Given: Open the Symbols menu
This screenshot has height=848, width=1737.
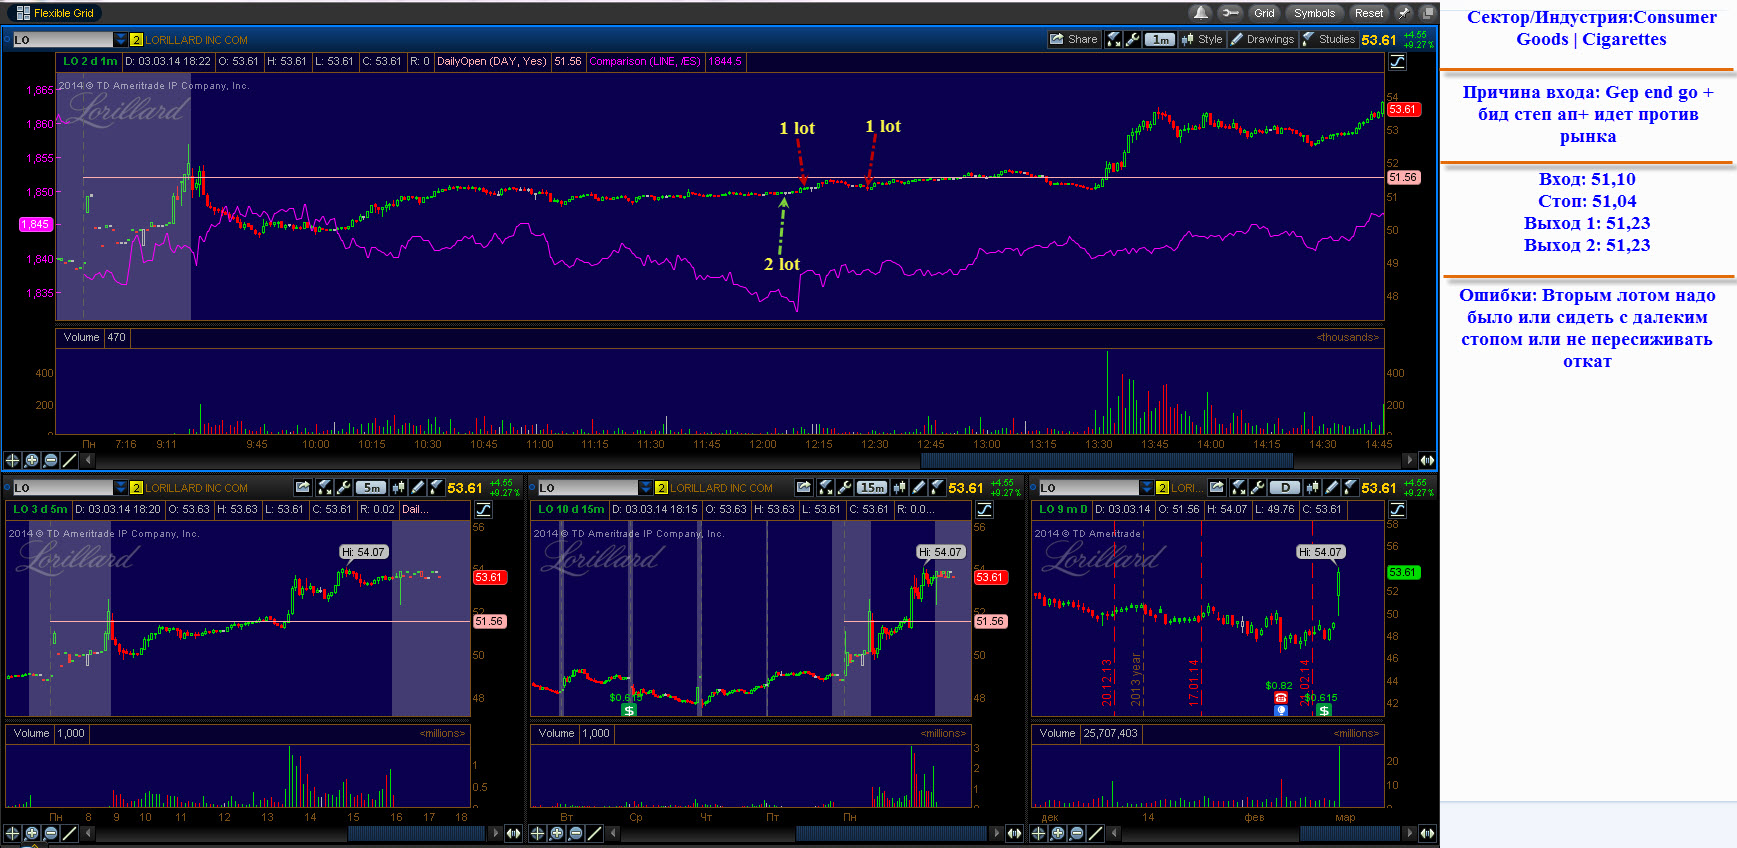Looking at the screenshot, I should coord(1314,13).
